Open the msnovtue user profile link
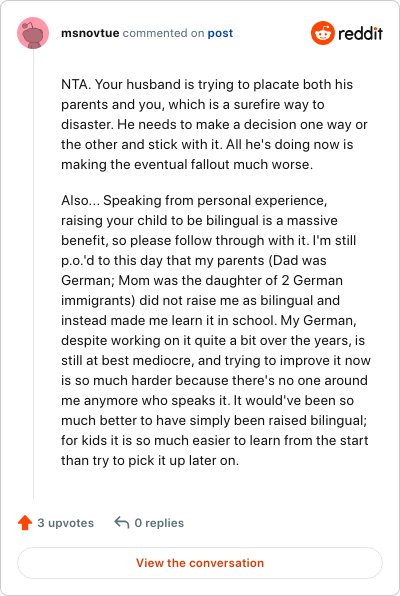 (90, 33)
